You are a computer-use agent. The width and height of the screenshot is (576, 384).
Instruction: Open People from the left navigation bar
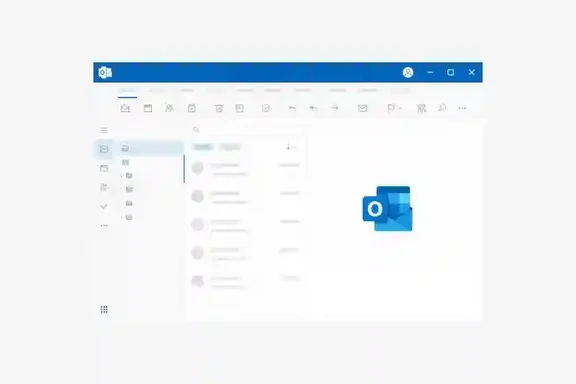coord(104,187)
